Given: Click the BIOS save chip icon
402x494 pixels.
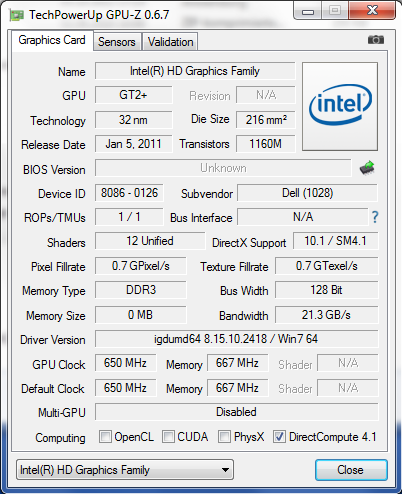Looking at the screenshot, I should 367,168.
